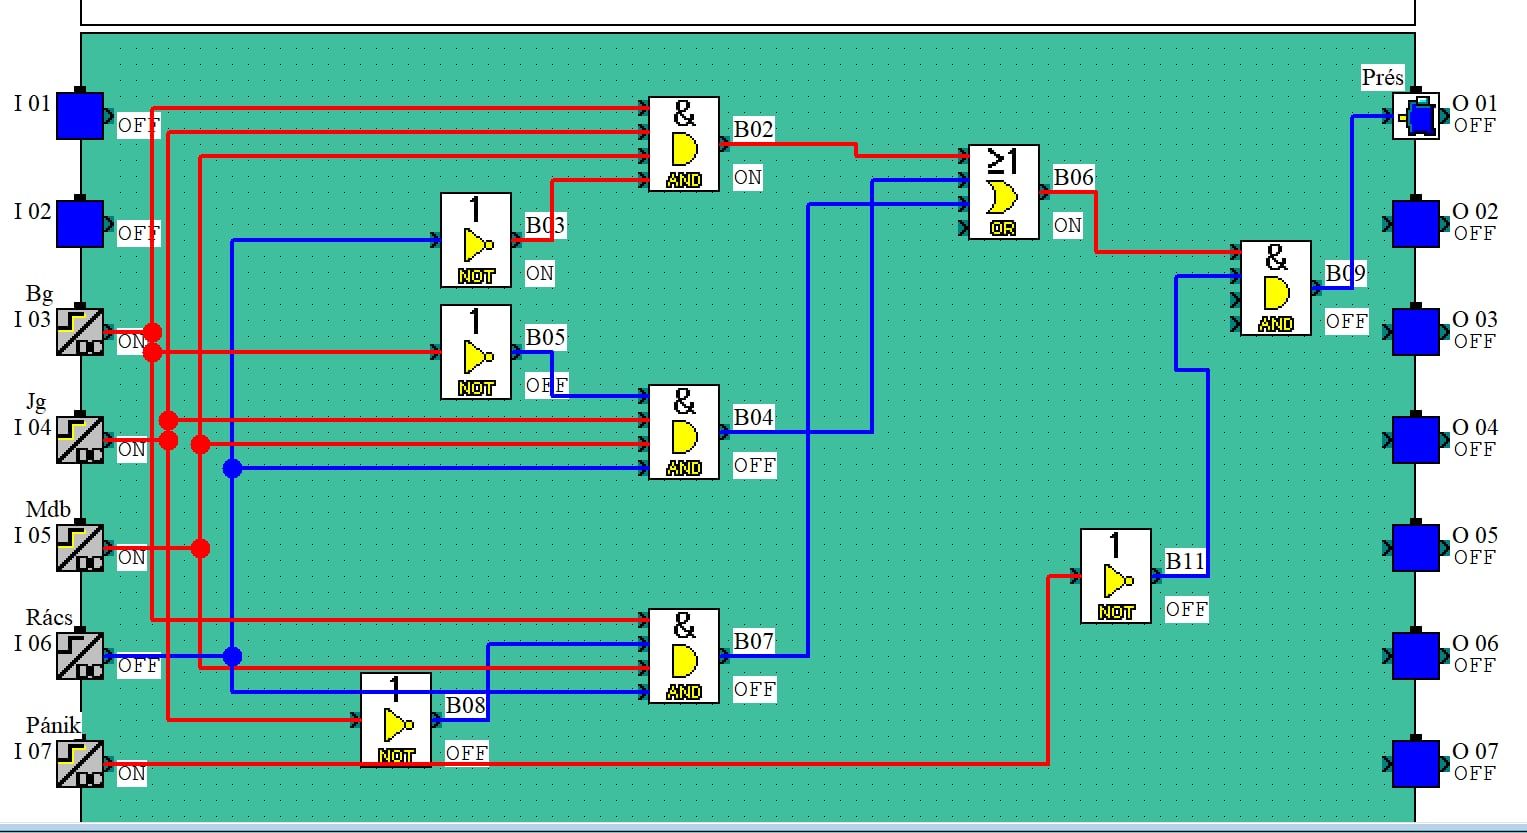Click the Rács input name label
The height and width of the screenshot is (833, 1527).
[x=49, y=617]
